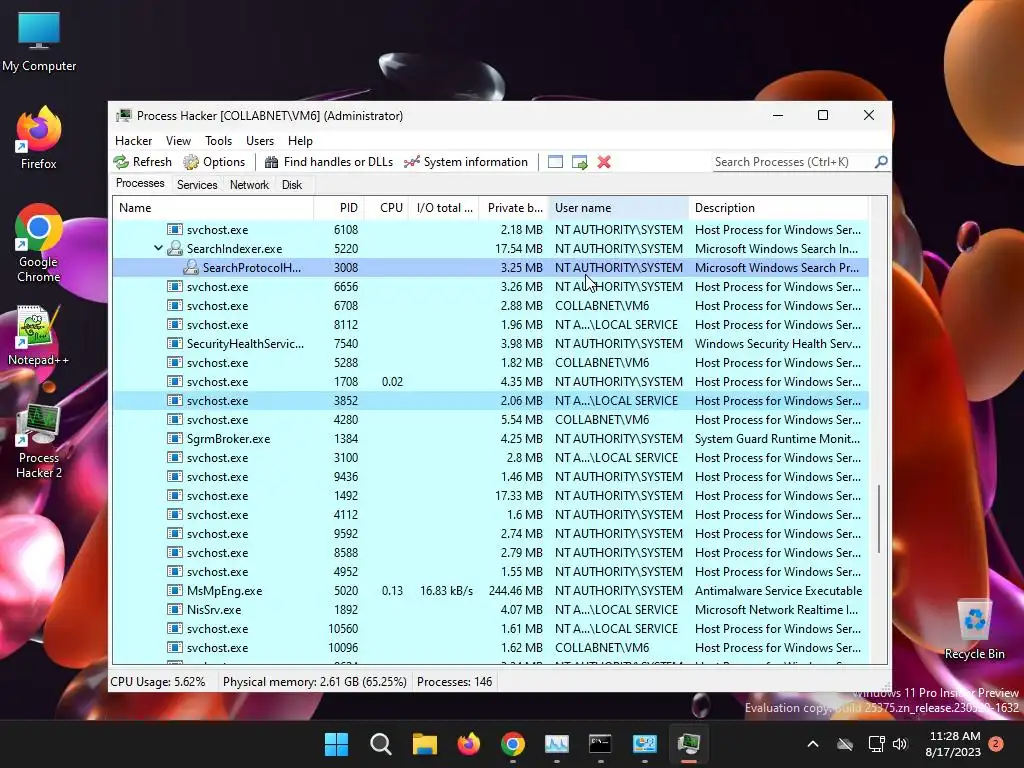
Task: Select the MsMpEng.exe process row
Action: pyautogui.click(x=490, y=590)
